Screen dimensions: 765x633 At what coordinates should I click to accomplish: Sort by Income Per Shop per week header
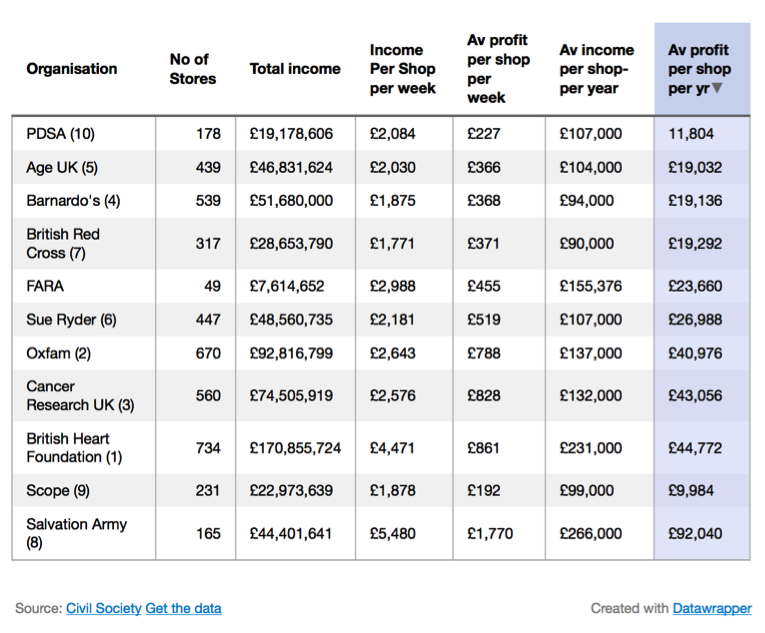(403, 69)
